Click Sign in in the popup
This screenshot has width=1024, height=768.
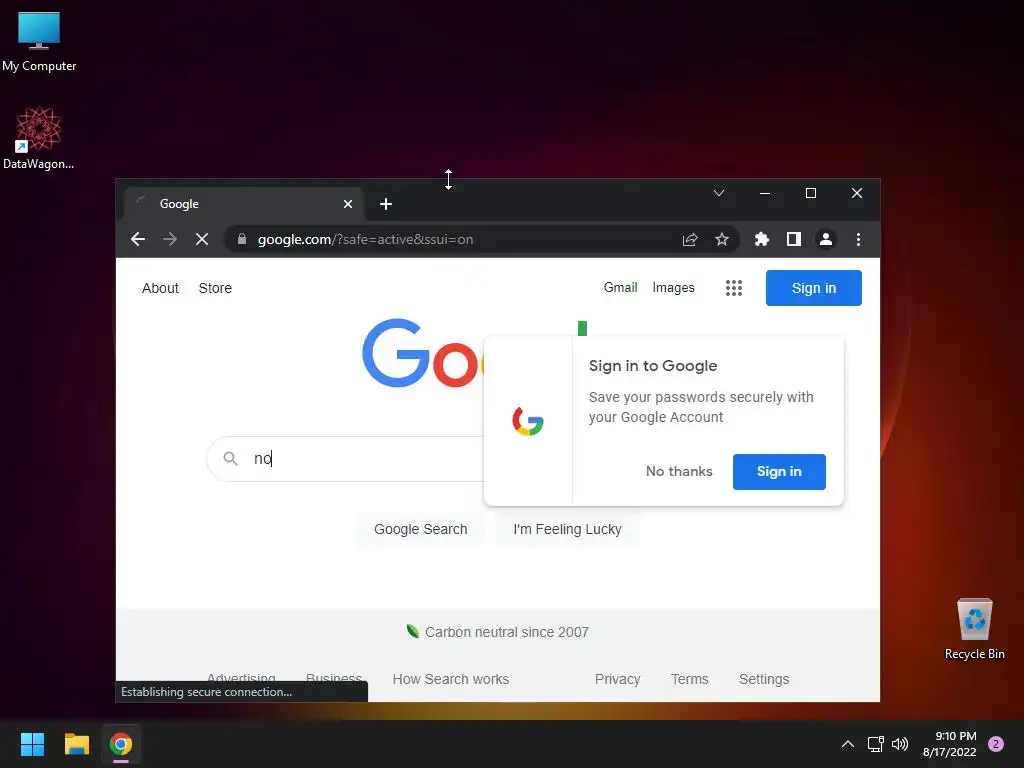coord(779,472)
